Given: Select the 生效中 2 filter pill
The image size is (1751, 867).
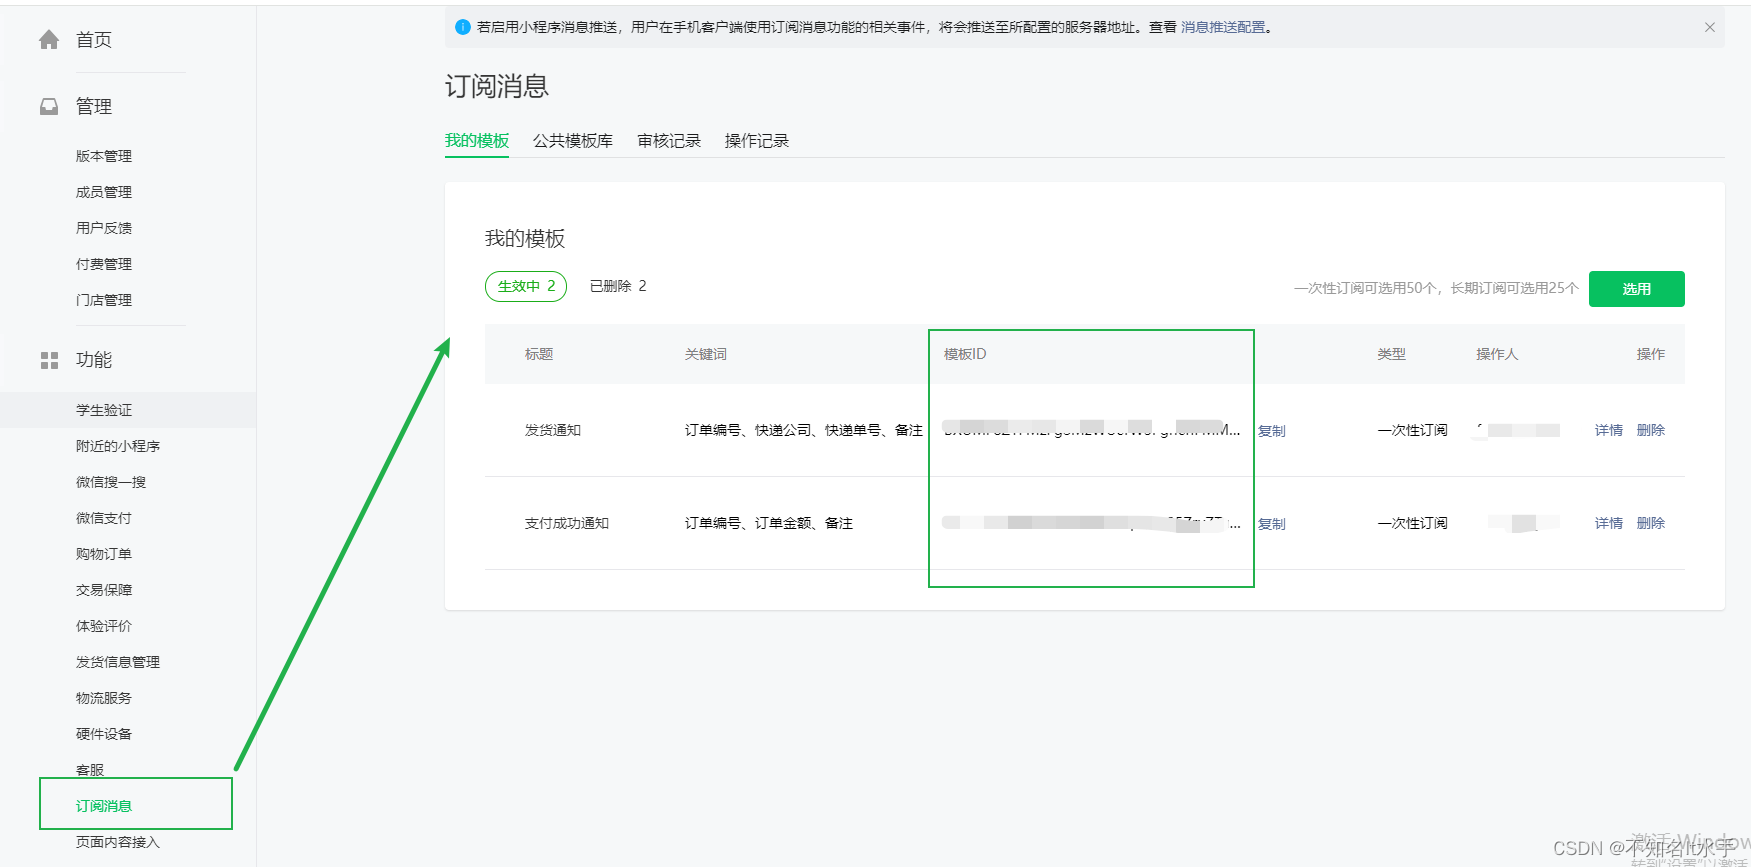Looking at the screenshot, I should [x=526, y=286].
